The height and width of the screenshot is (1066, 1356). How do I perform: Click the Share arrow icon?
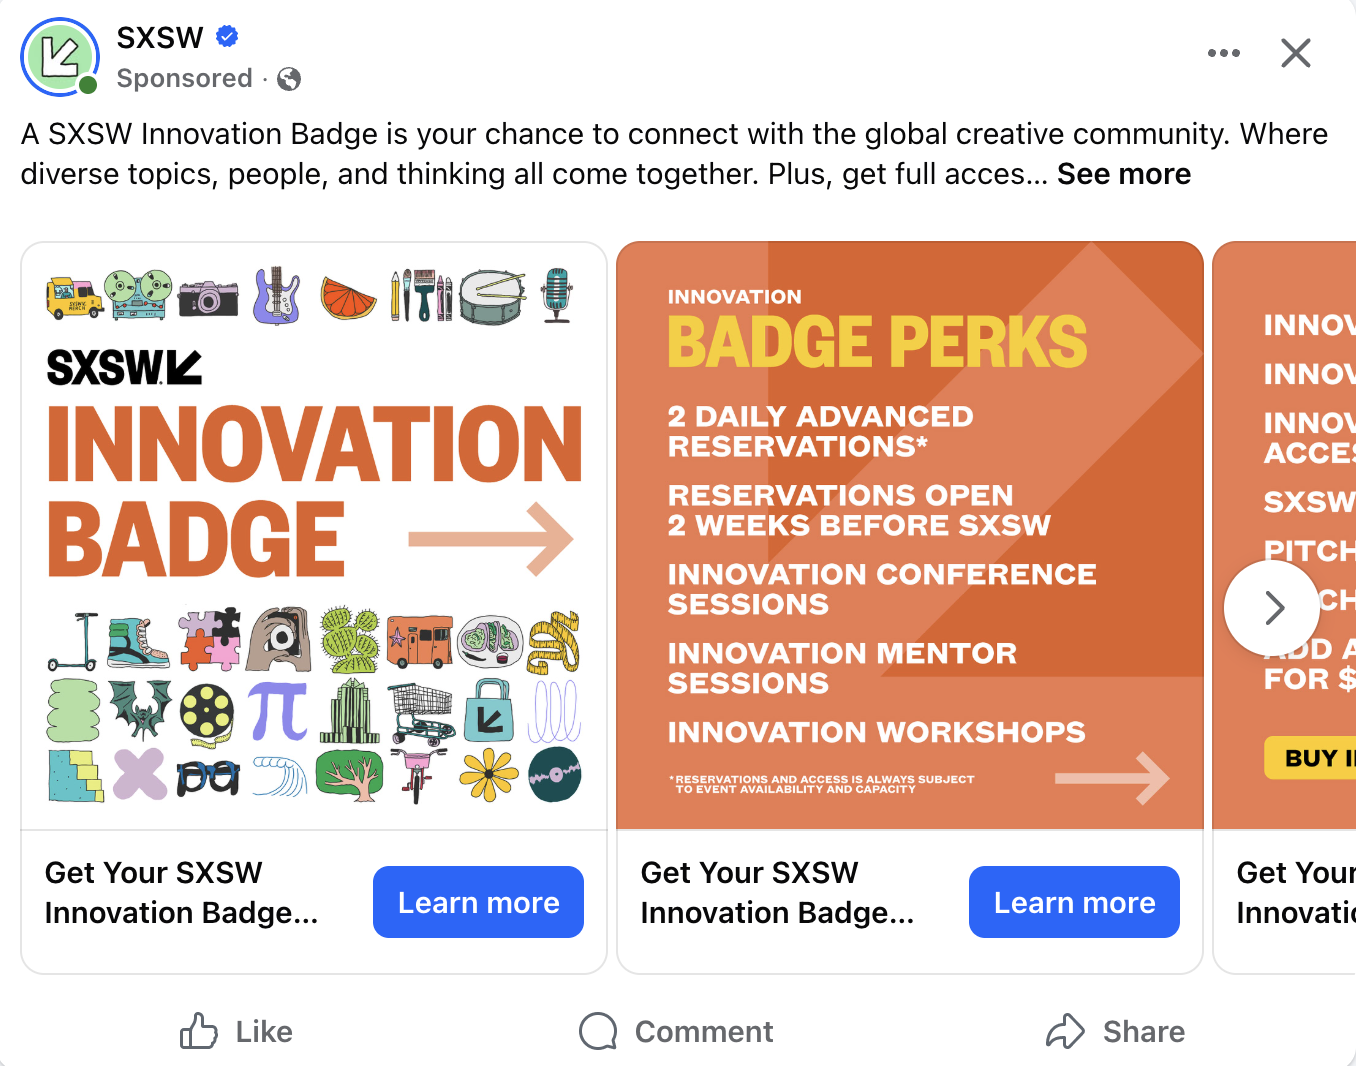tap(1065, 1031)
